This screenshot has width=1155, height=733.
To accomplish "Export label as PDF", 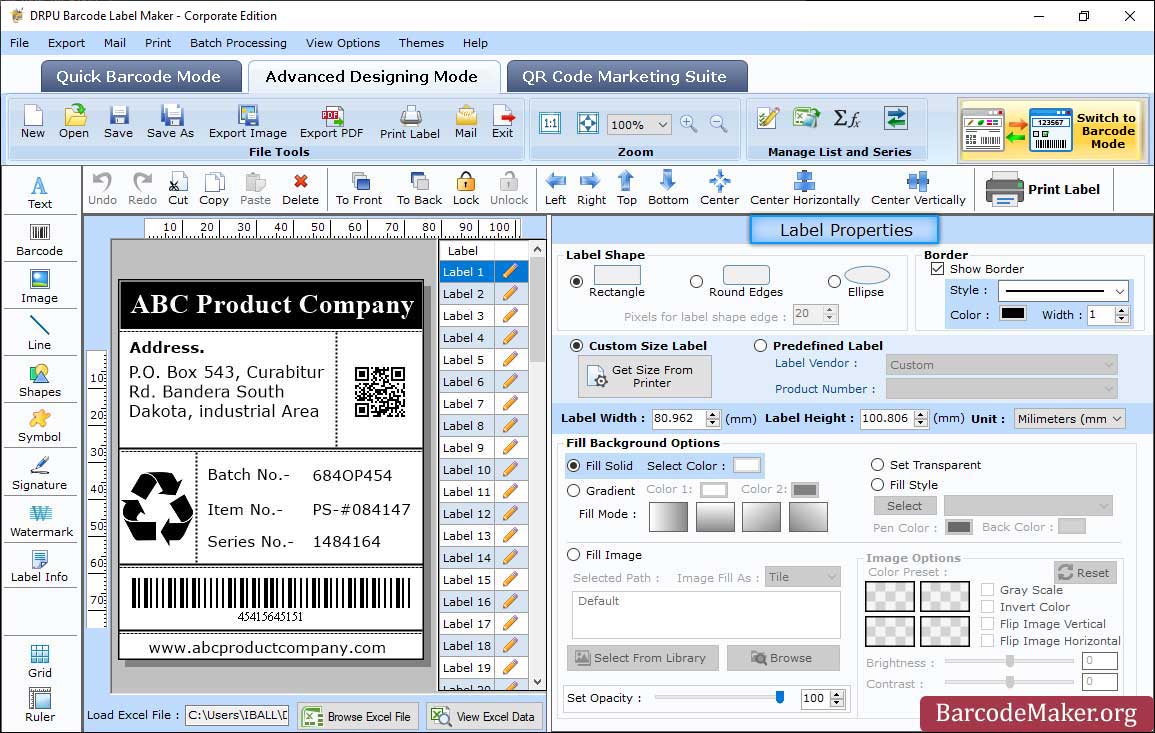I will tap(331, 122).
